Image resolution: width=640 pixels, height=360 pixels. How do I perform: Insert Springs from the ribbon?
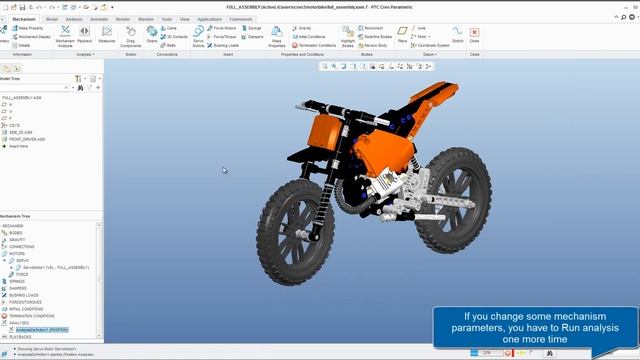coord(251,28)
